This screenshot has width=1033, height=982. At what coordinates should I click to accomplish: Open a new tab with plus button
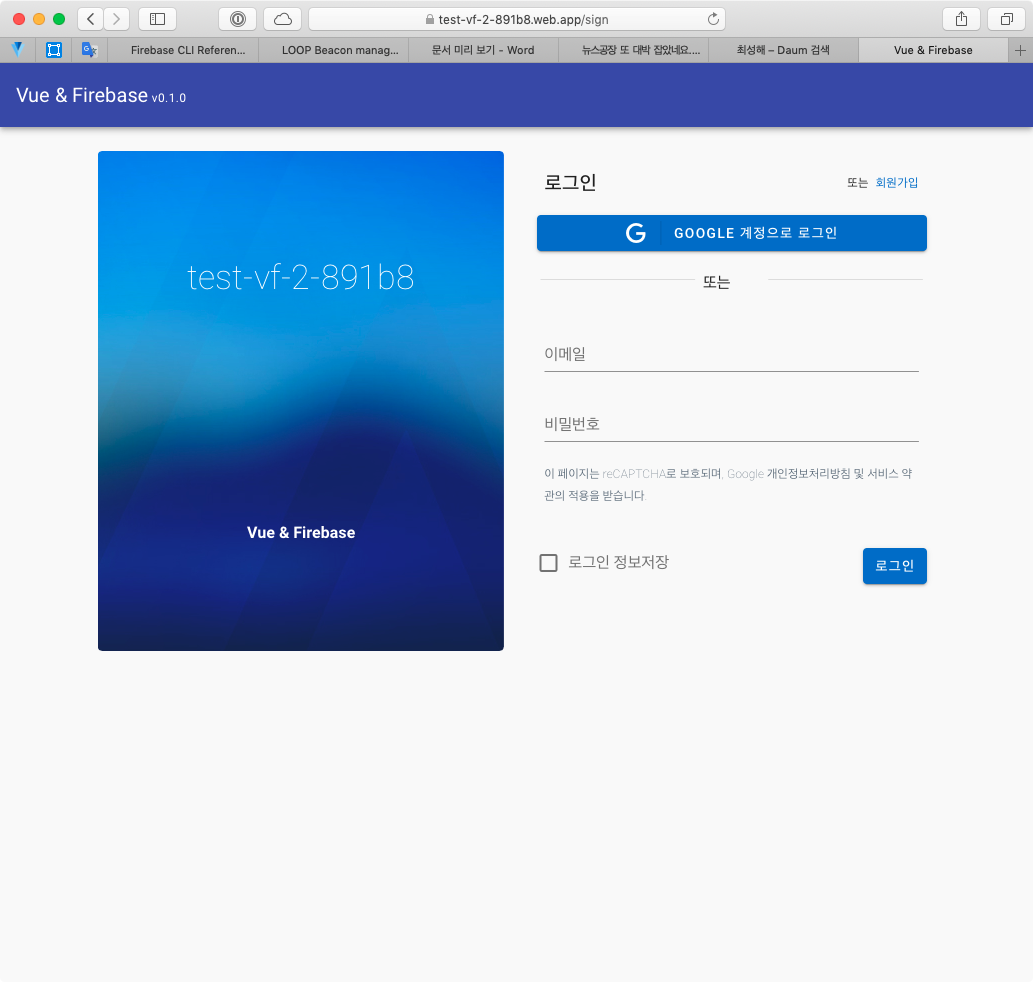[1020, 50]
